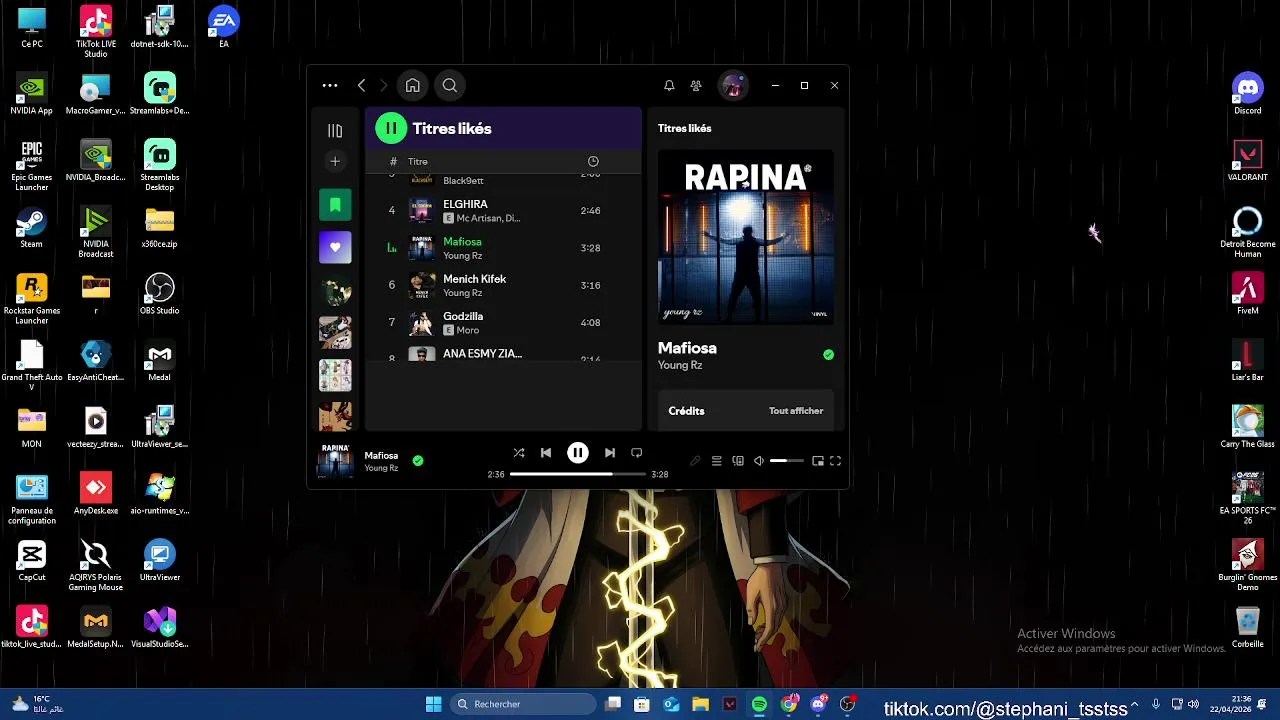Open the Mafiosa cover in player bar
This screenshot has height=720, width=1280.
(335, 461)
